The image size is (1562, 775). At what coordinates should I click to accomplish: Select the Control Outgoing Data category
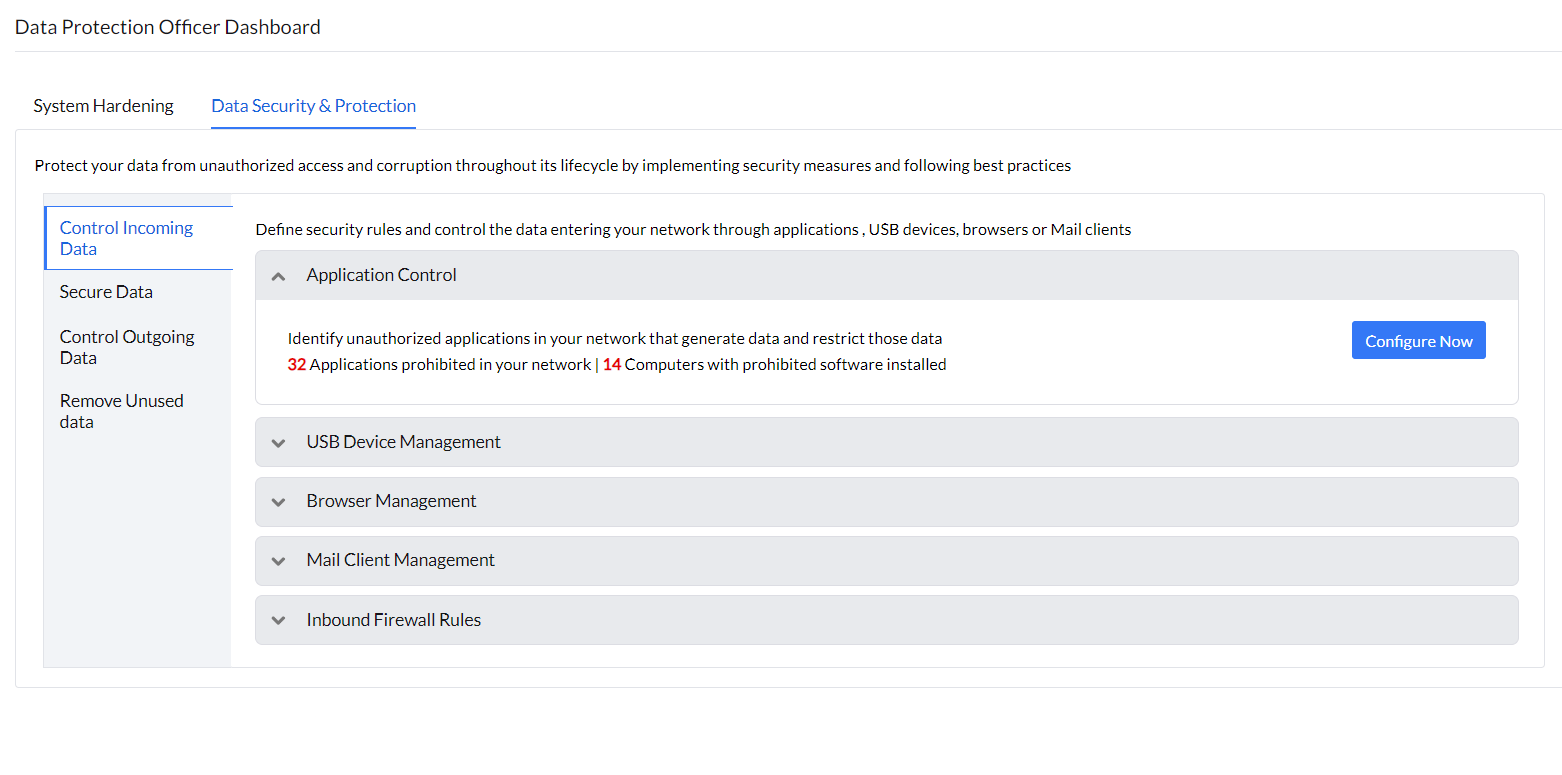pos(127,347)
